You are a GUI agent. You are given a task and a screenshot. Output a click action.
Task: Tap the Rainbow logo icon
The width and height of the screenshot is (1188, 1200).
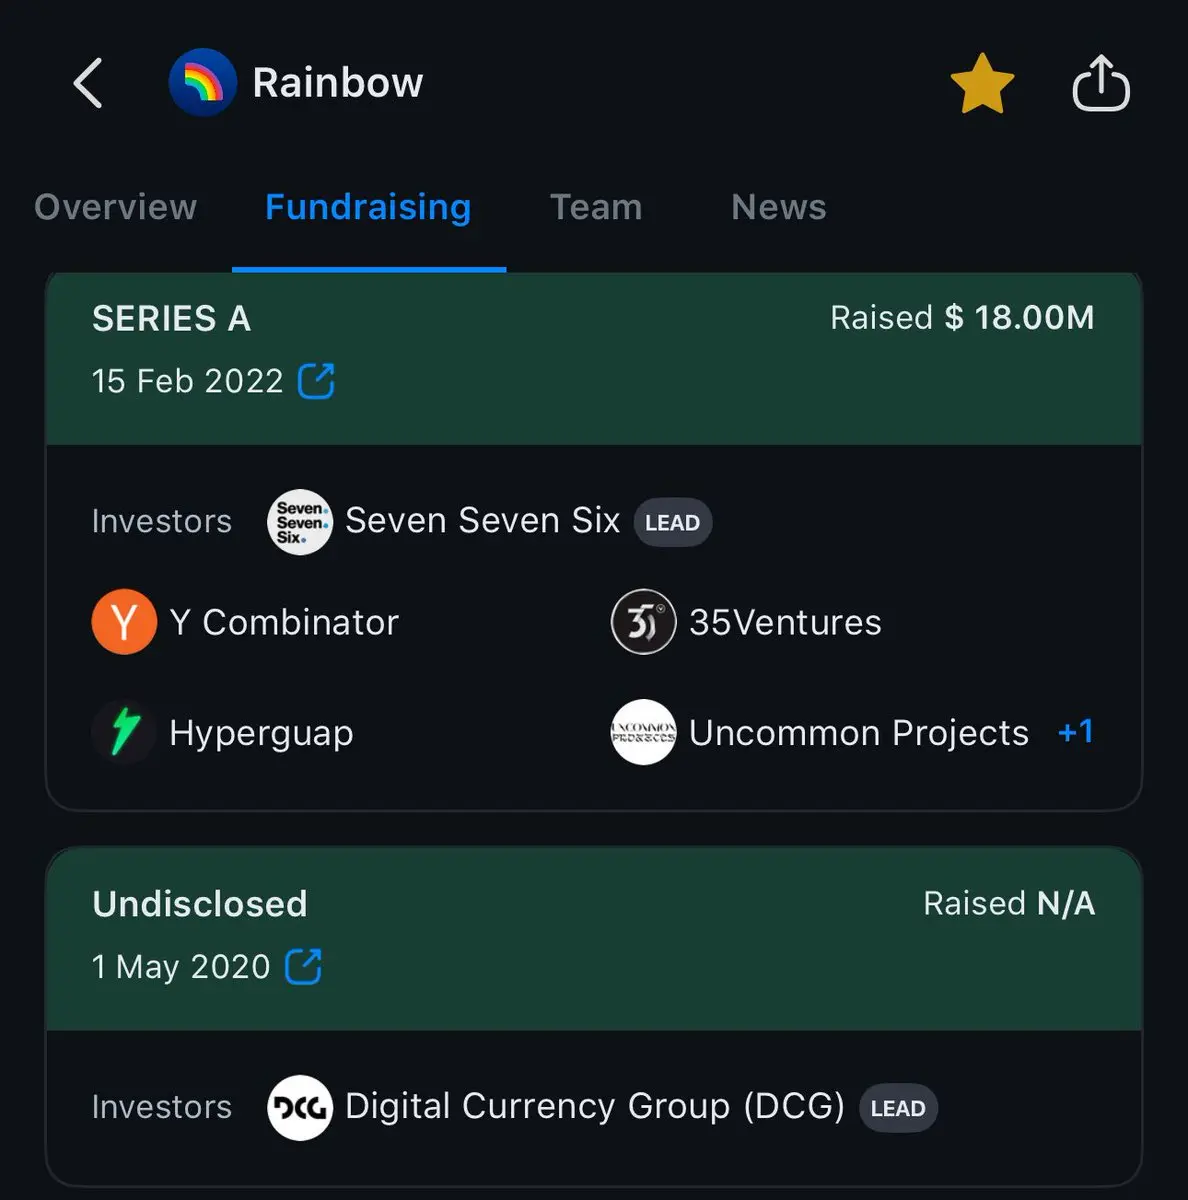pyautogui.click(x=203, y=82)
